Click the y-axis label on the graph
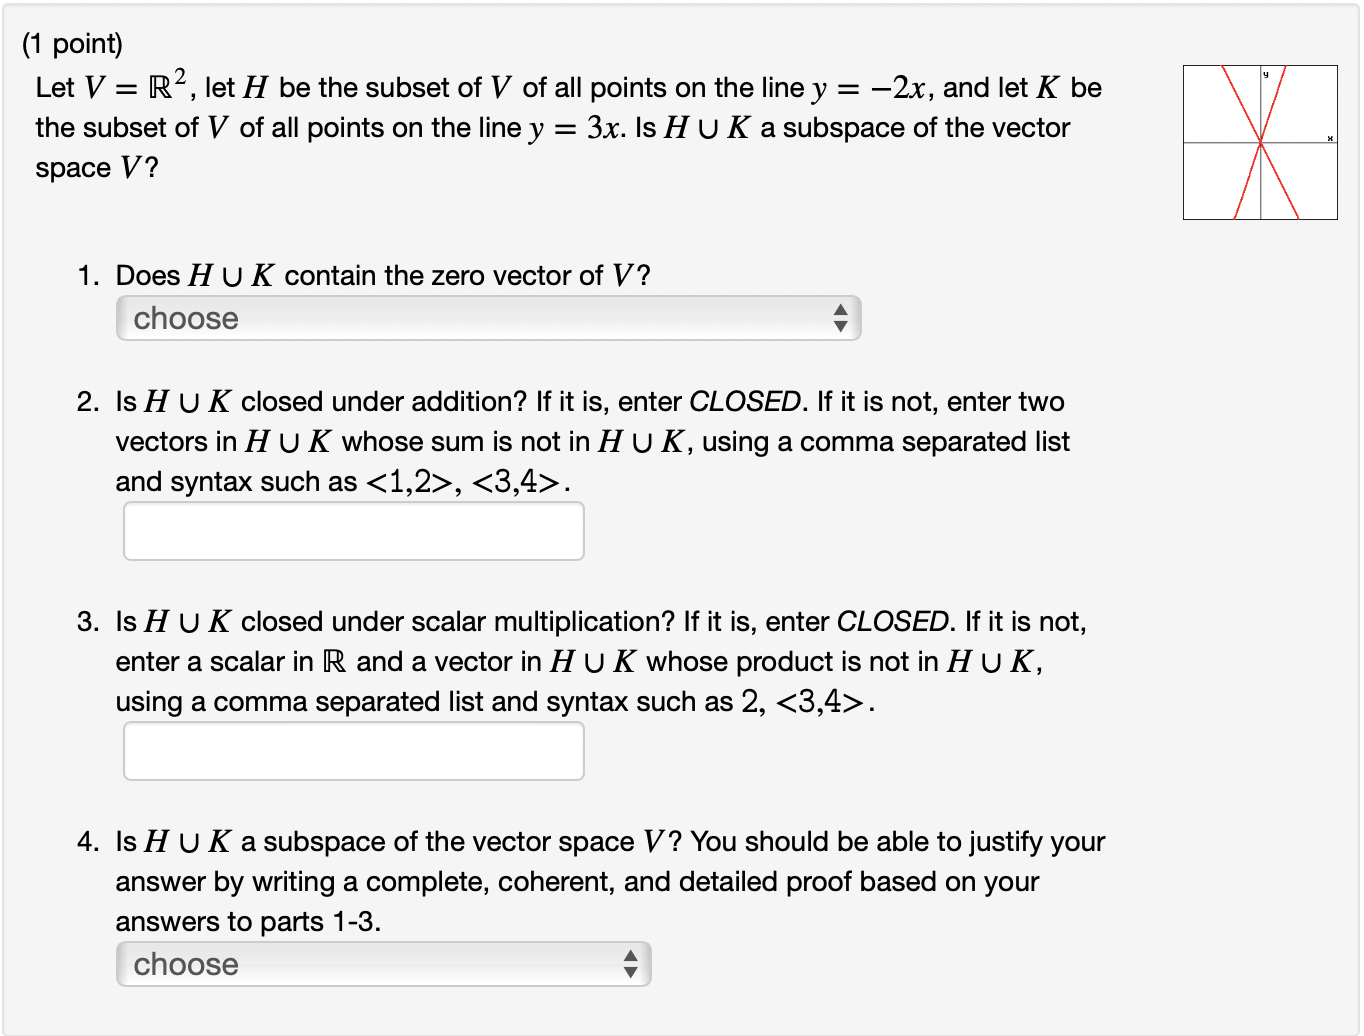Screen dimensions: 1364x1036 point(1266,73)
